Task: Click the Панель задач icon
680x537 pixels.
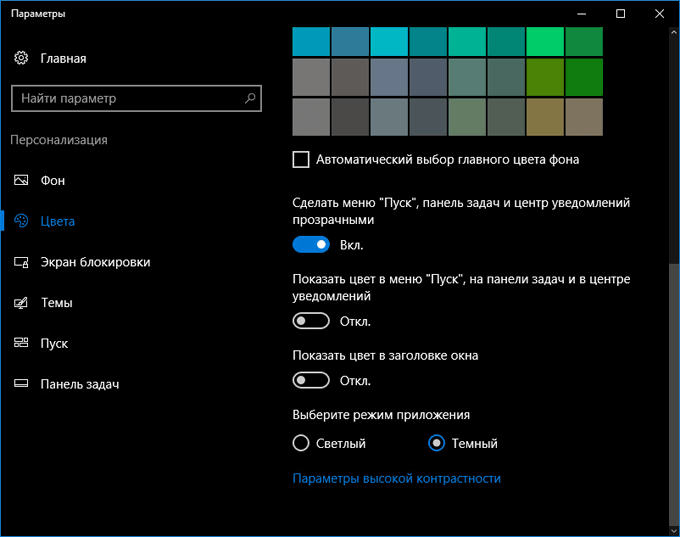Action: (22, 384)
